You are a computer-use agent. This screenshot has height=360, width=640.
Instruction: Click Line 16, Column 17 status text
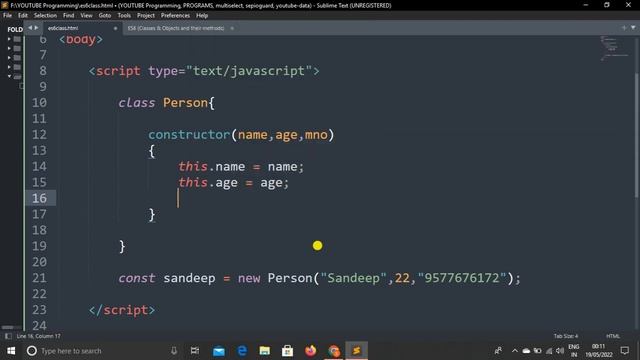click(38, 336)
